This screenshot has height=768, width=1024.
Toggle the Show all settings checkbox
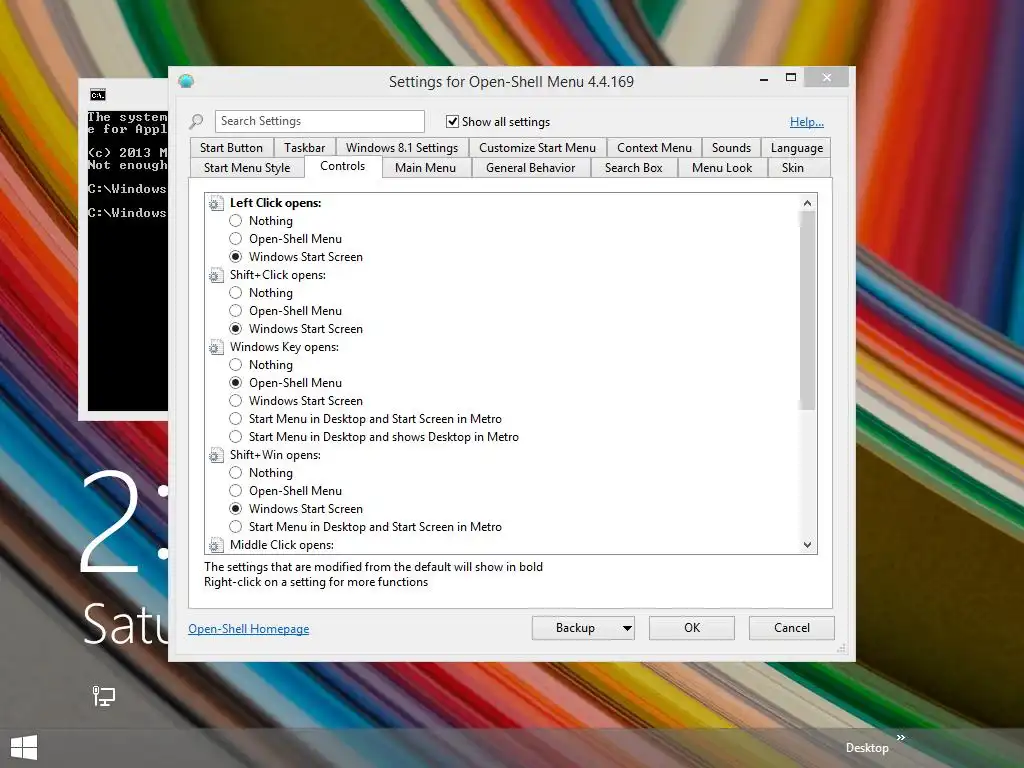click(x=452, y=121)
